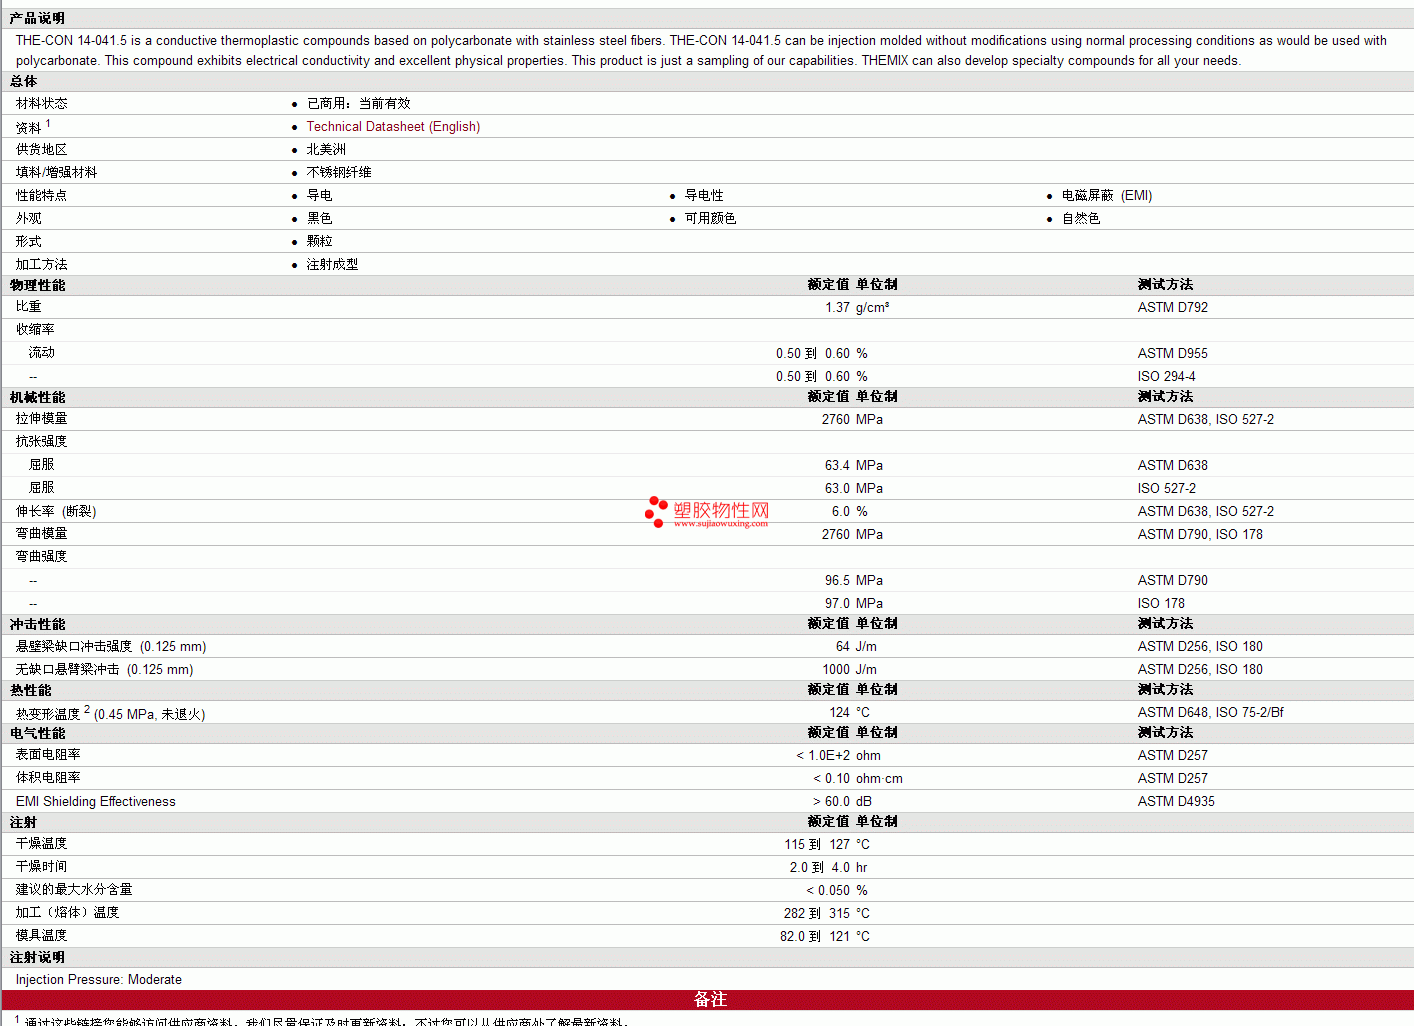Click the ISO 294-4 test method

pyautogui.click(x=1167, y=377)
